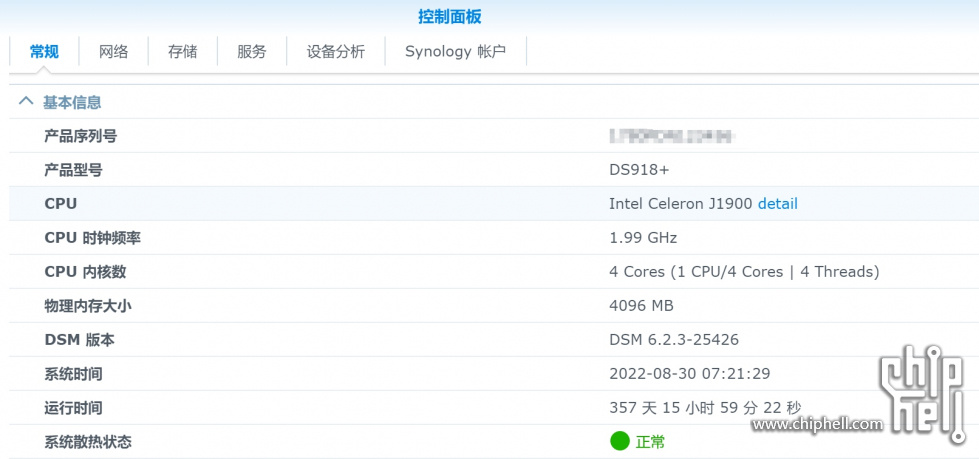Collapse the 基本信息 section chevron

point(26,101)
